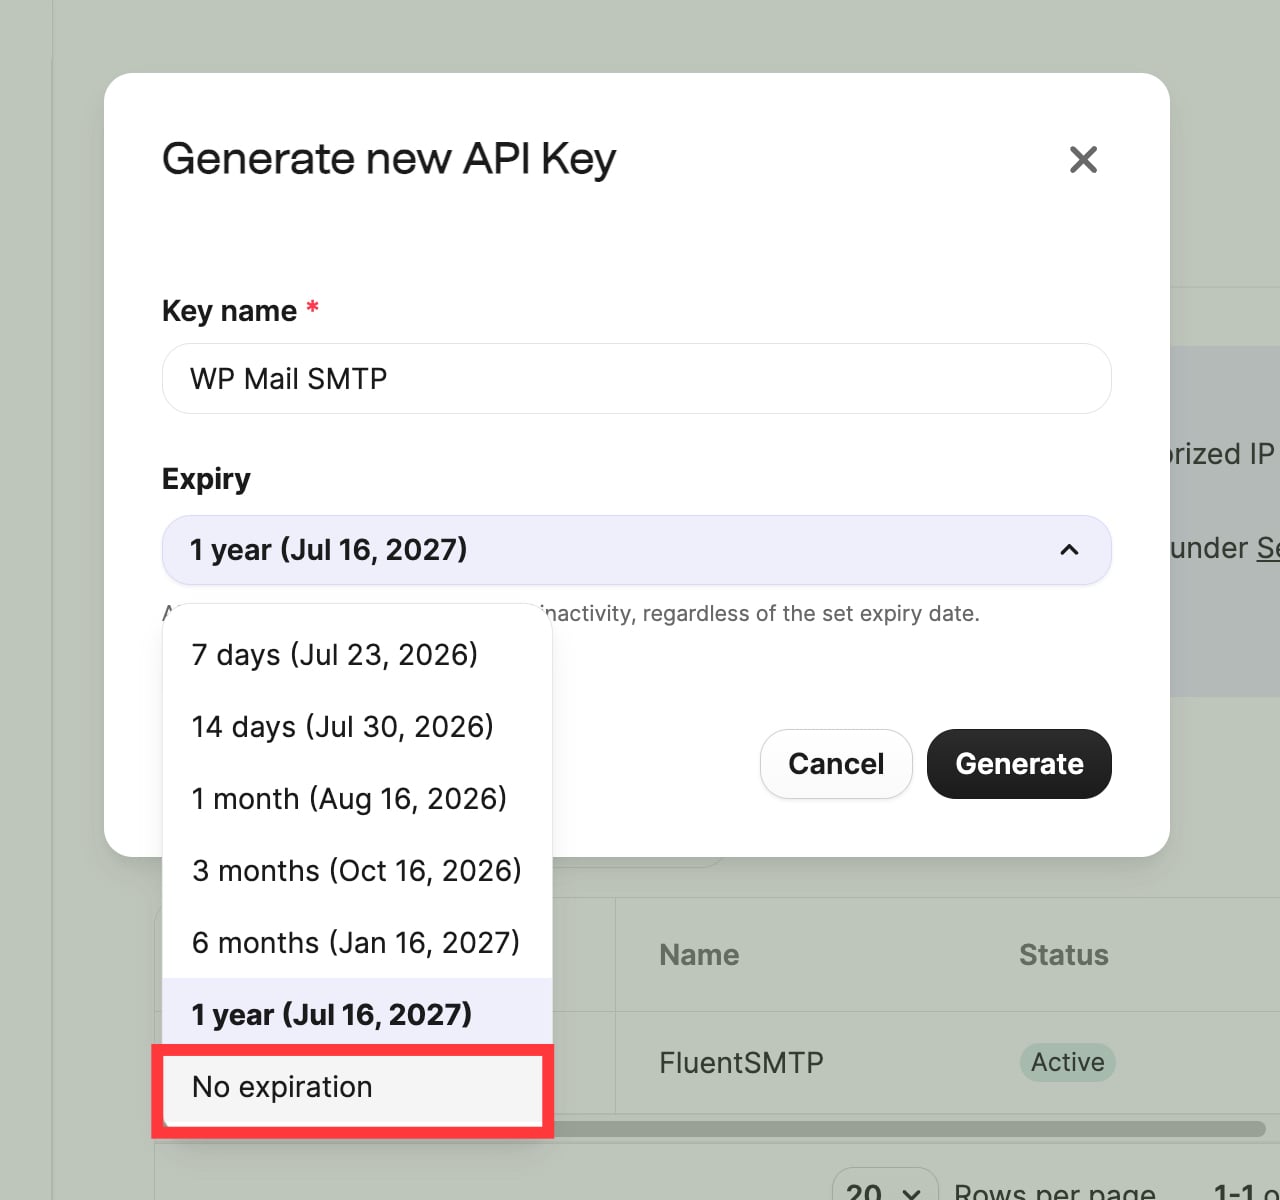Click the horizontal table scrollbar

(908, 1129)
